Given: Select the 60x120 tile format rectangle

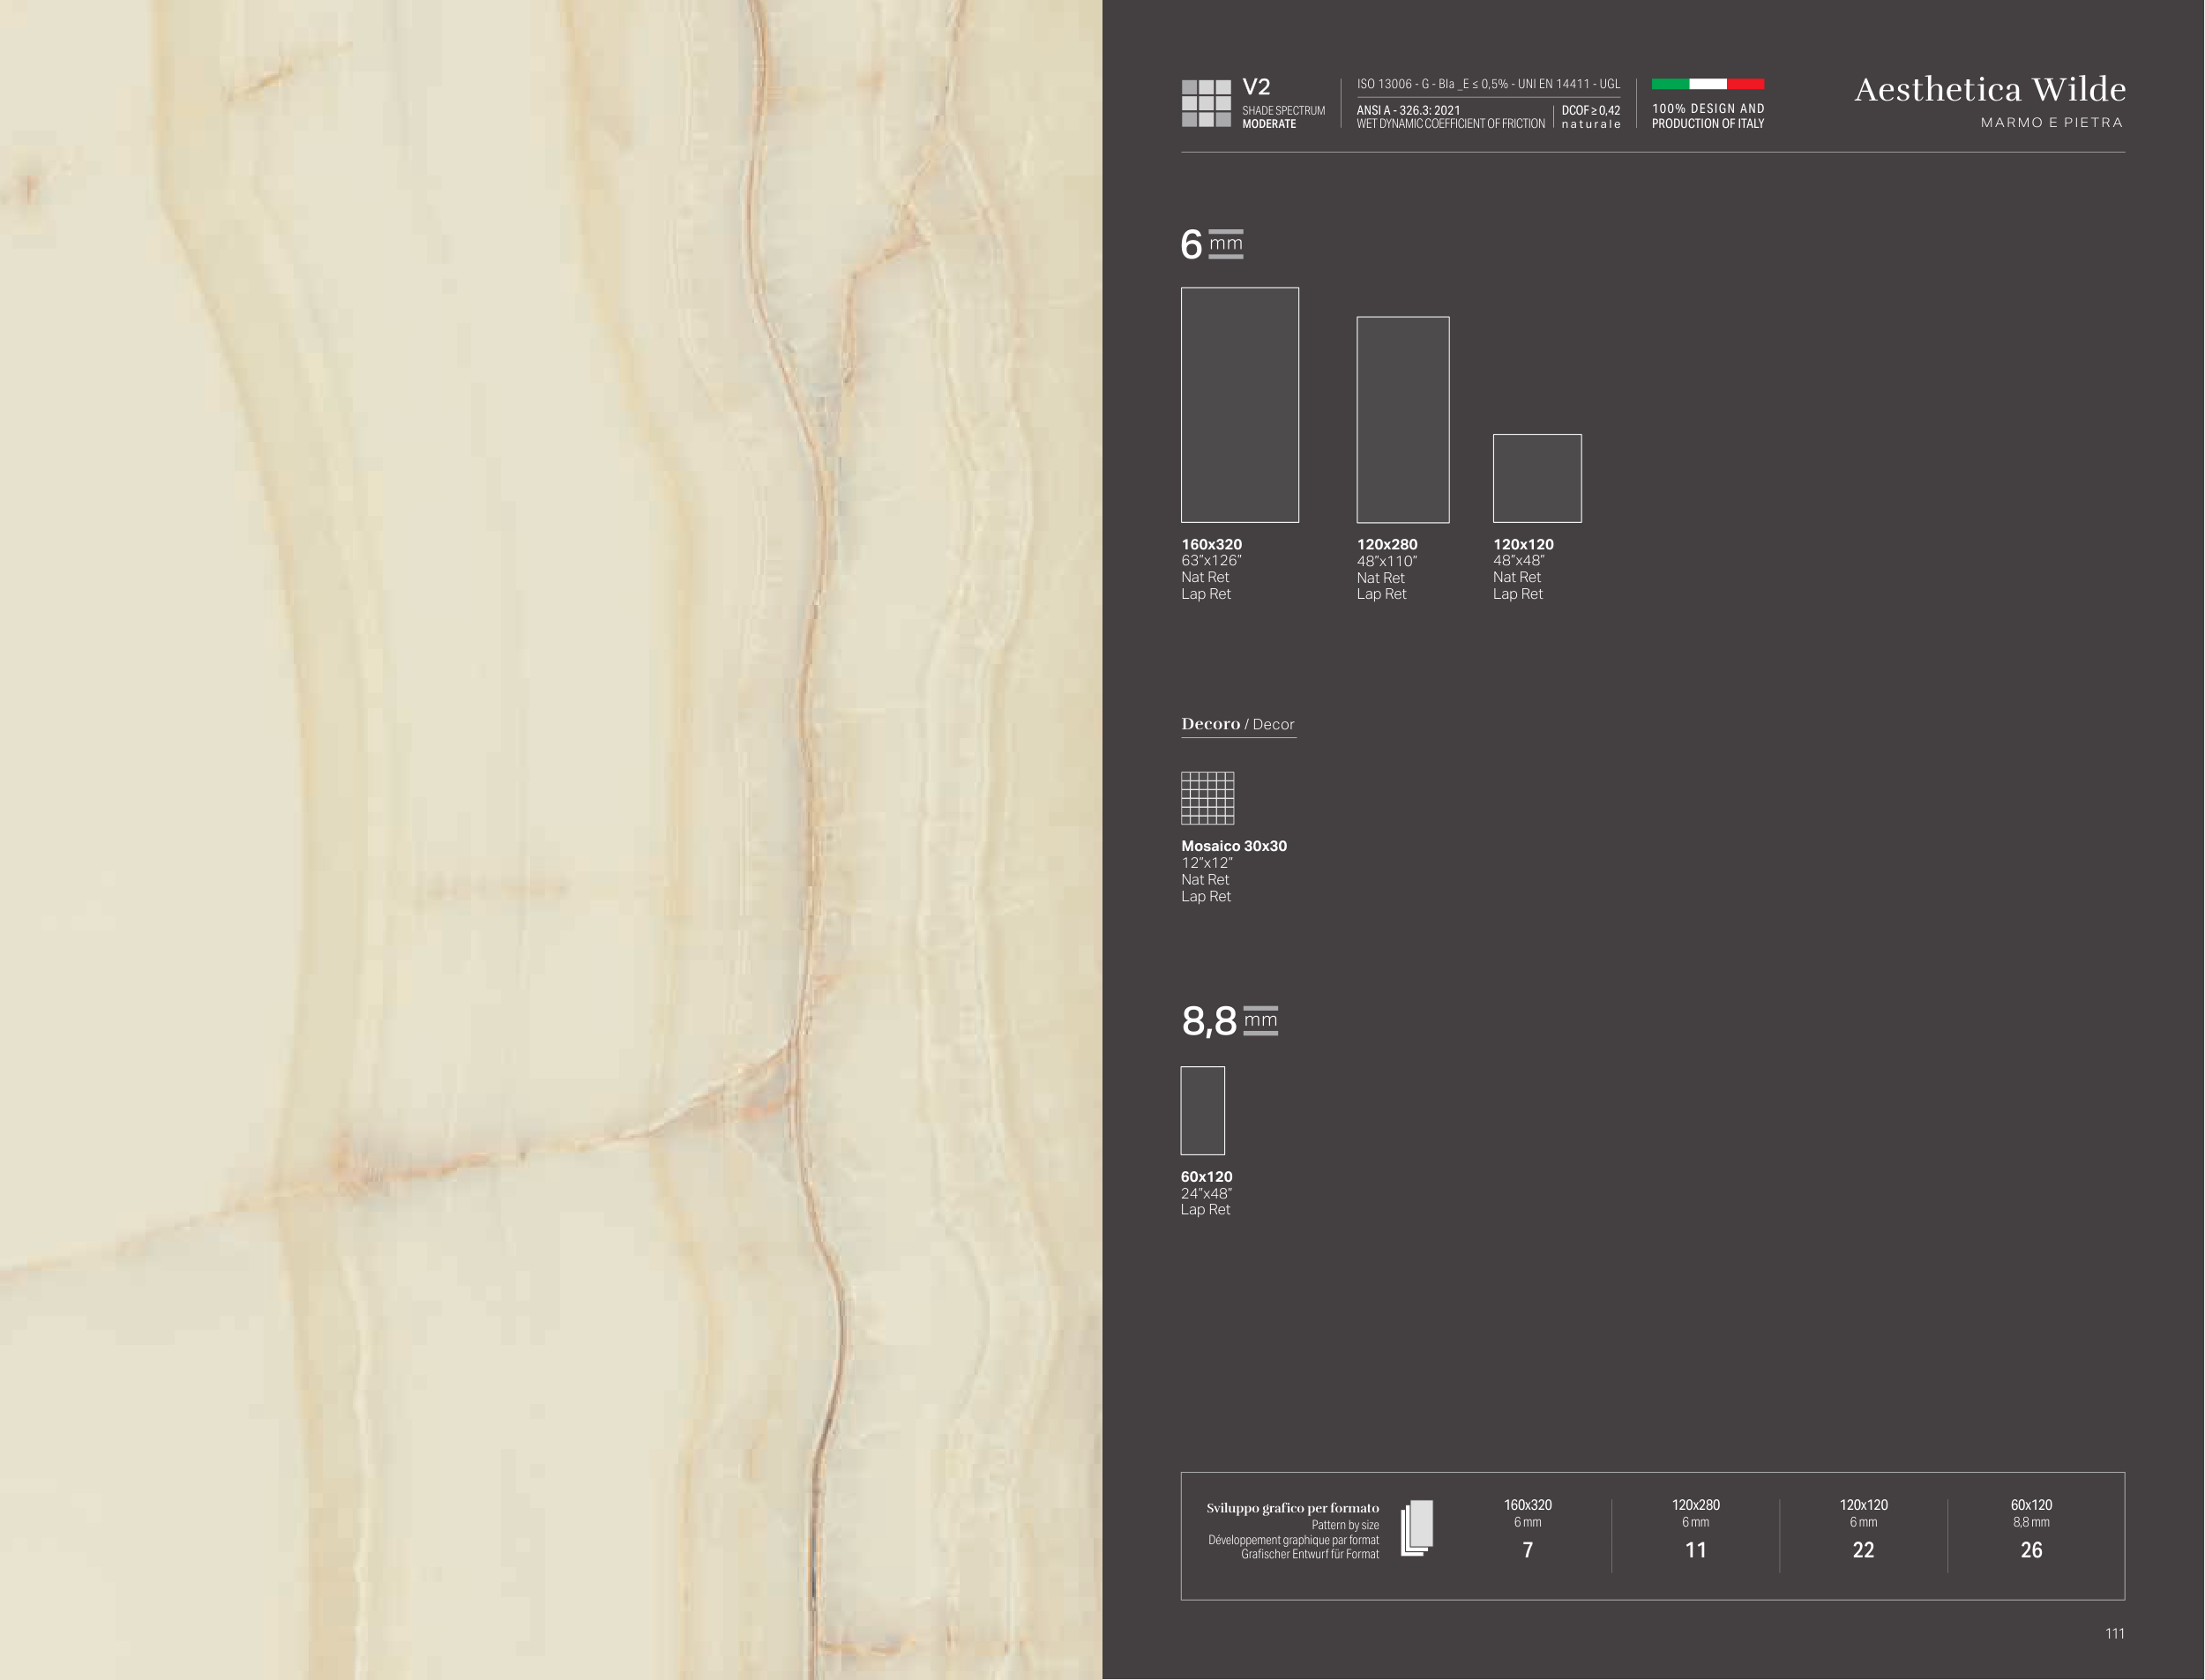Looking at the screenshot, I should tap(1202, 1110).
